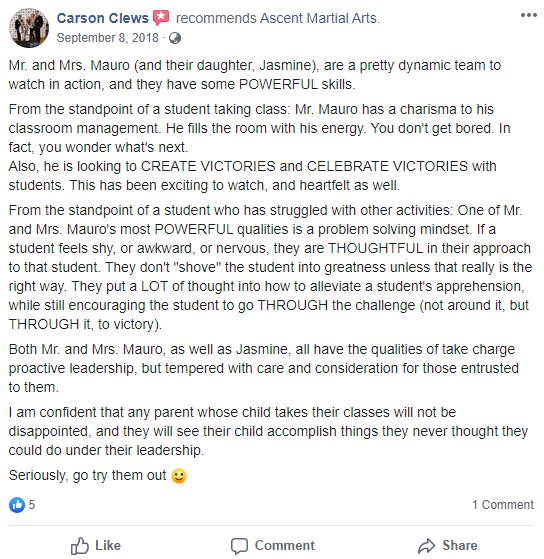Viewport: 544px width, 559px height.
Task: Click the Share text label
Action: pyautogui.click(x=460, y=545)
